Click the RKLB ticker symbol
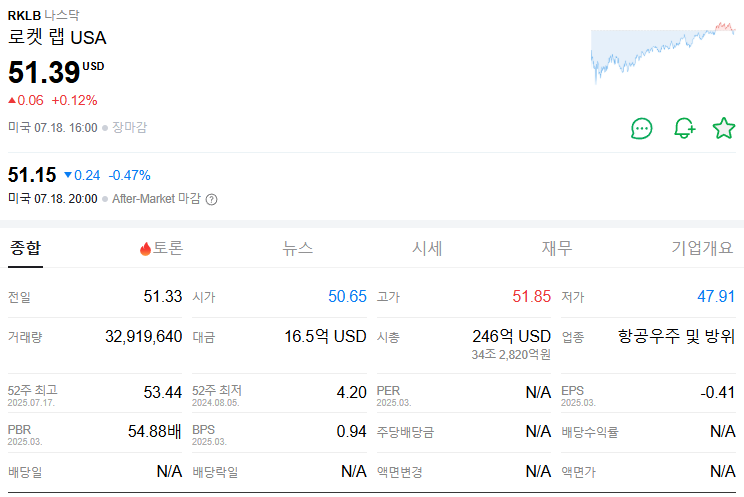744x497 pixels. [x=24, y=16]
